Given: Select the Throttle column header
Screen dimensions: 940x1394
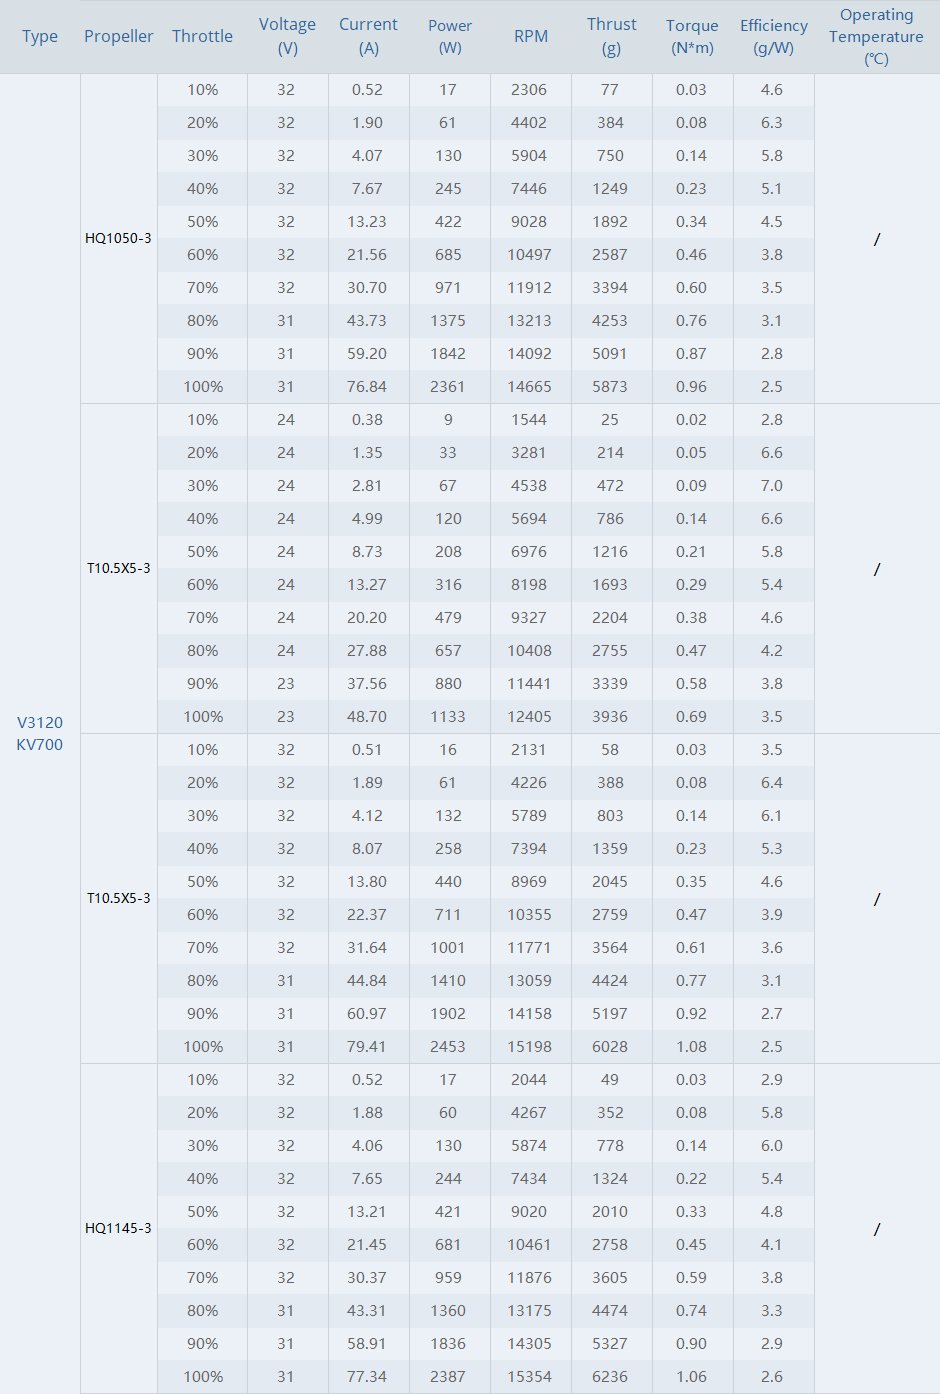Looking at the screenshot, I should point(202,37).
